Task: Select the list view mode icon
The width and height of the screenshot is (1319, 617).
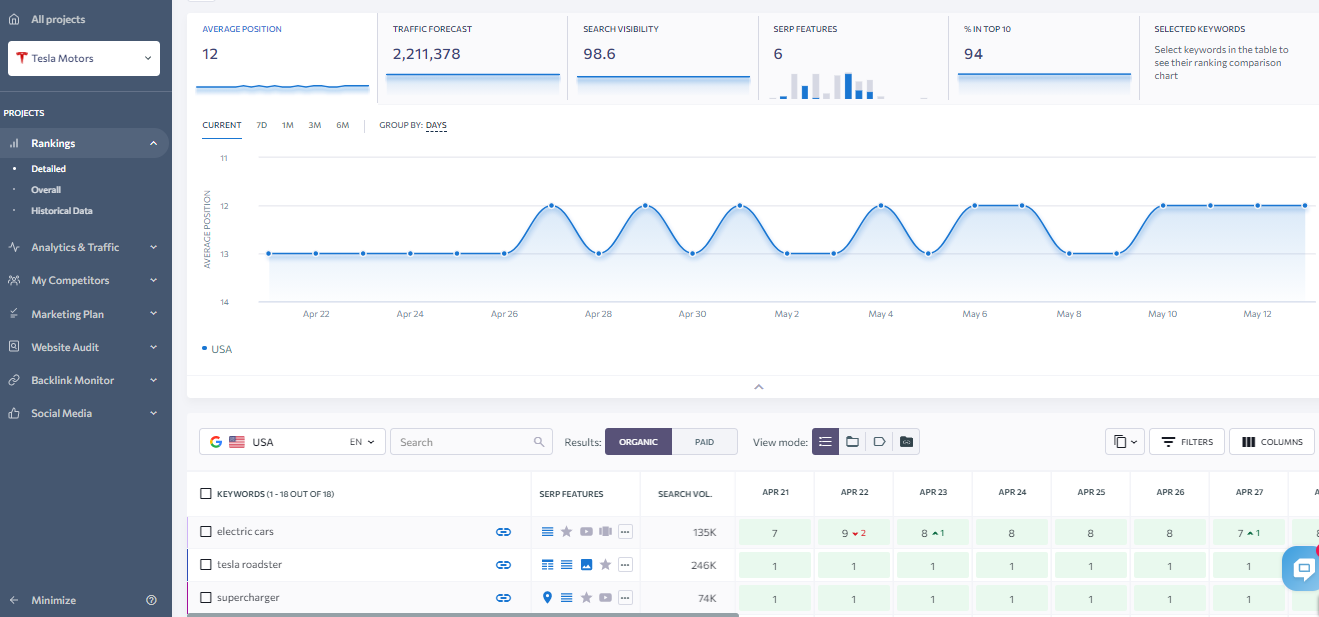Action: (x=825, y=442)
